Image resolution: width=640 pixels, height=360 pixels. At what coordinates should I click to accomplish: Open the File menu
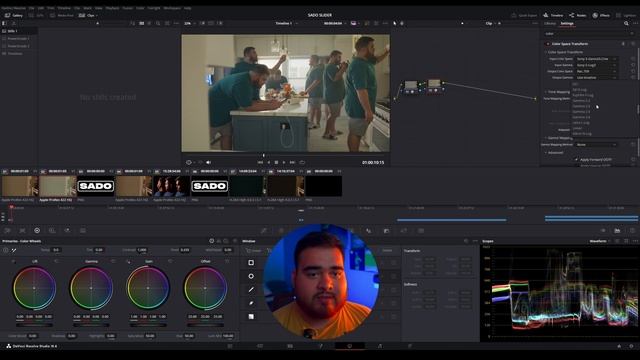pos(31,8)
